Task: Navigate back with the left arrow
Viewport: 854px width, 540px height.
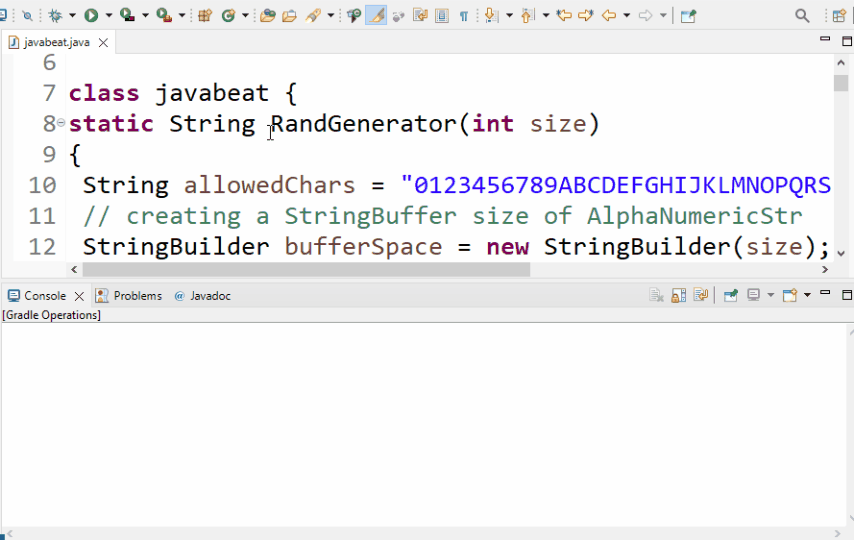Action: [608, 16]
